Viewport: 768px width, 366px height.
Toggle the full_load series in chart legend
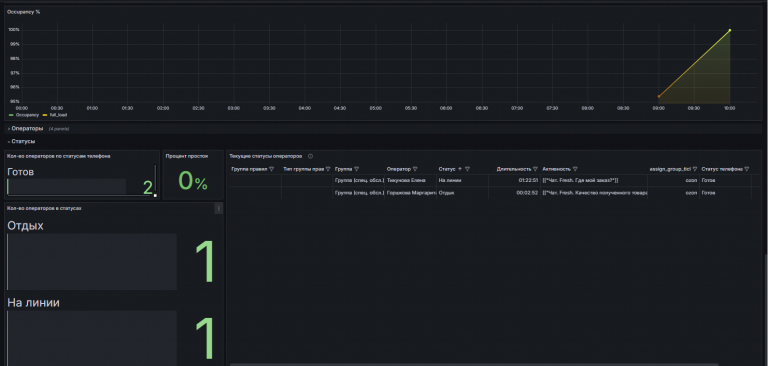click(55, 115)
